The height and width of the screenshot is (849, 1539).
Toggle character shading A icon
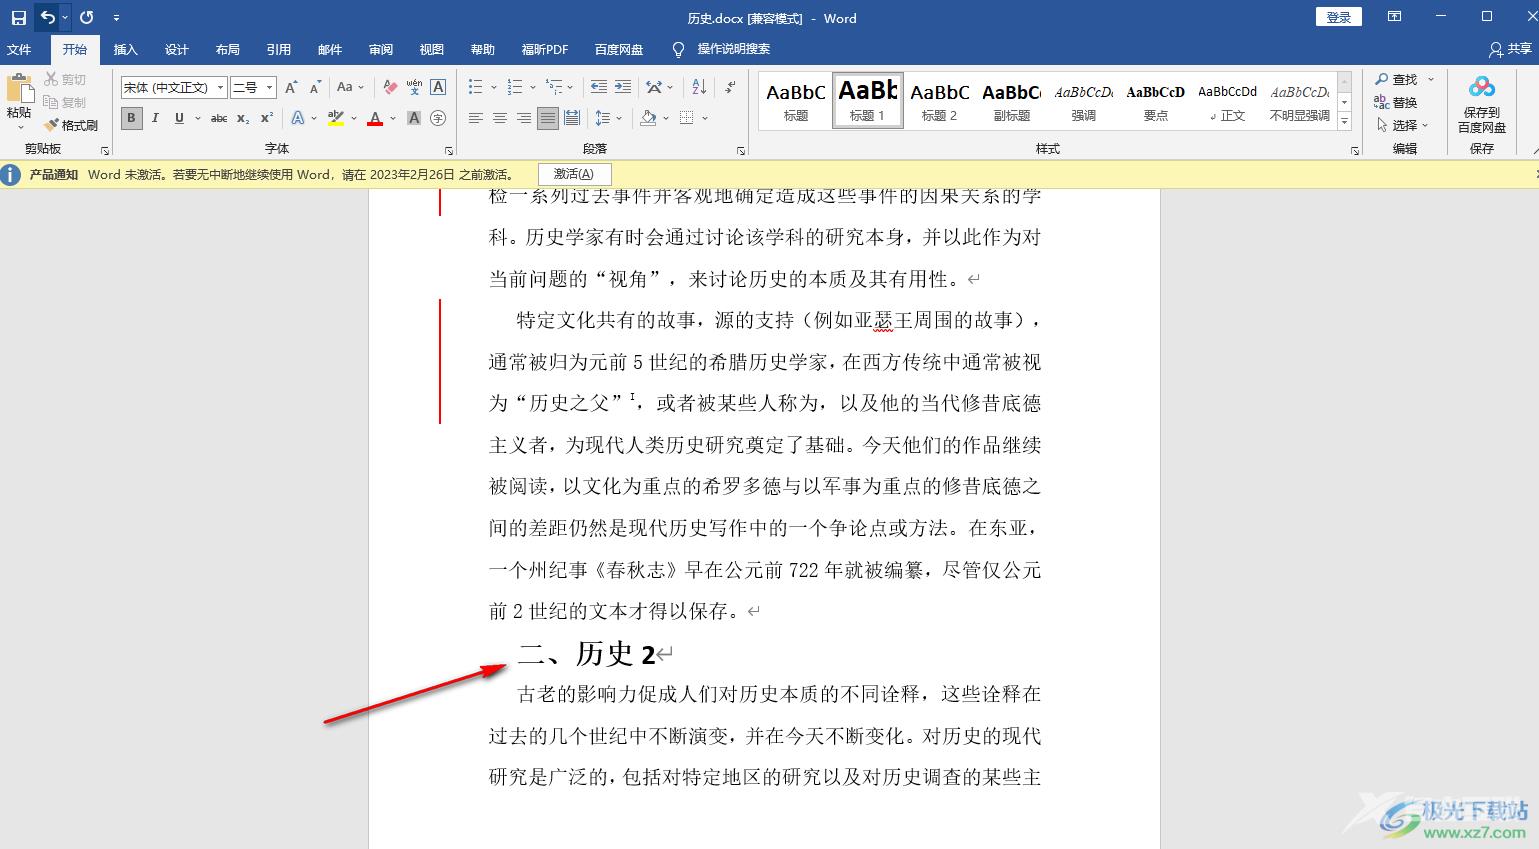pos(414,118)
